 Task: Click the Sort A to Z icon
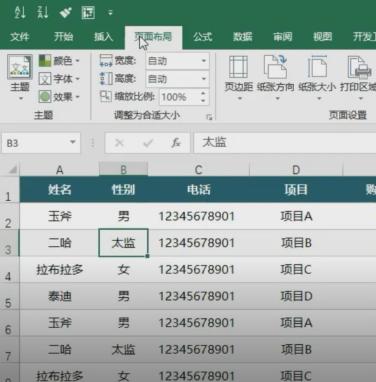click(20, 13)
